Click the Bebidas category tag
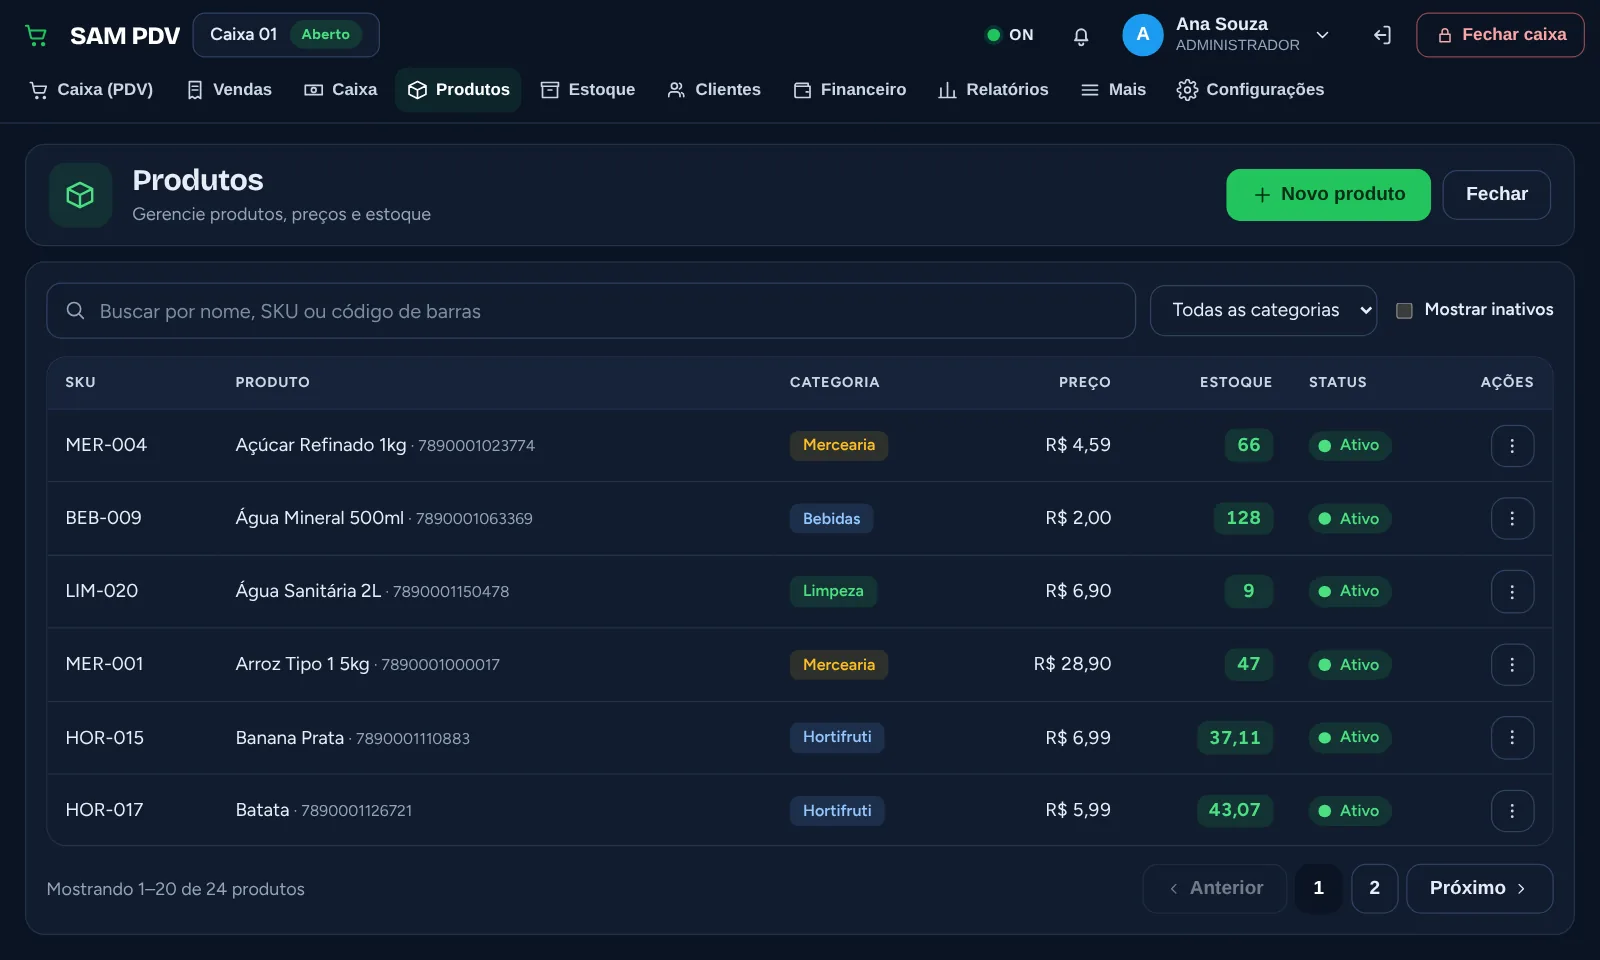This screenshot has width=1600, height=960. (831, 519)
